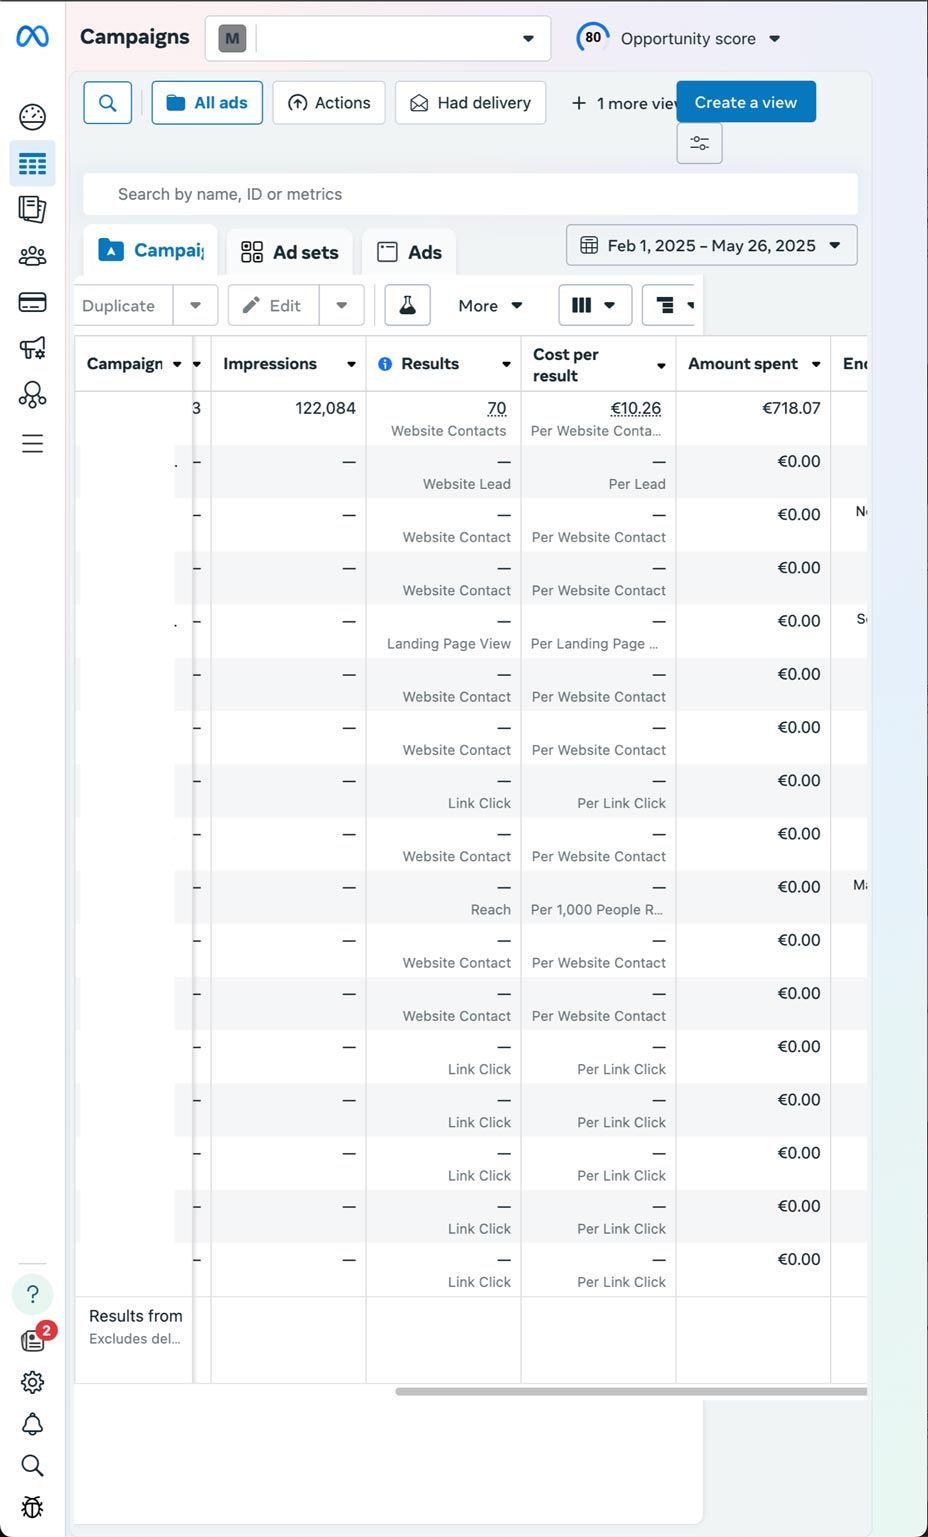Open the Feb 1 – May 26 date range picker

(x=712, y=245)
